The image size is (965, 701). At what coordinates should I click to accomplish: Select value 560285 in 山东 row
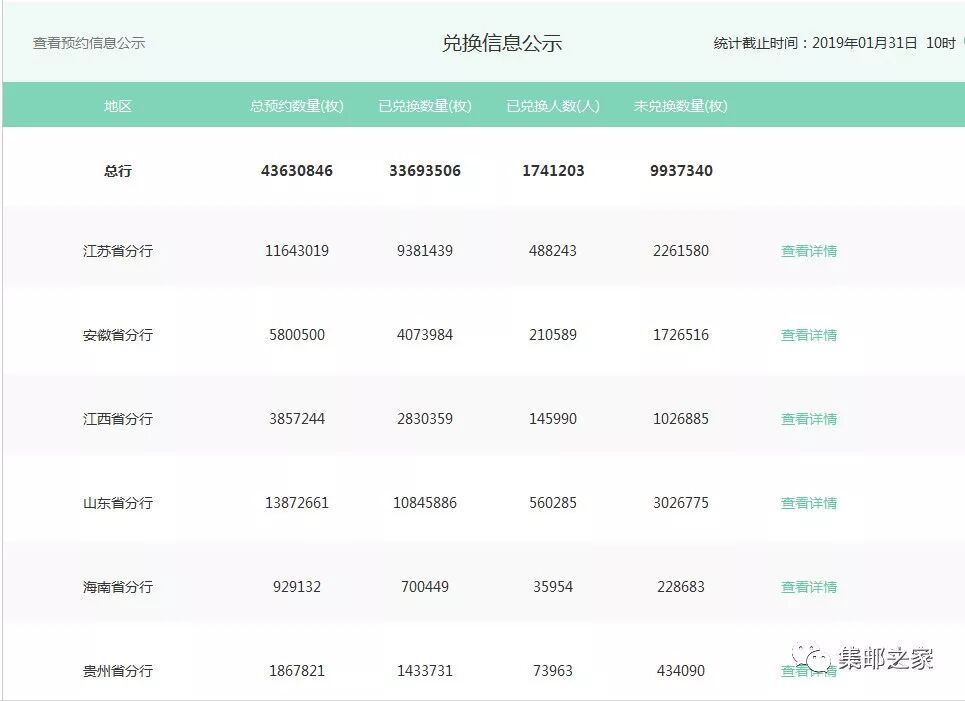[x=553, y=503]
